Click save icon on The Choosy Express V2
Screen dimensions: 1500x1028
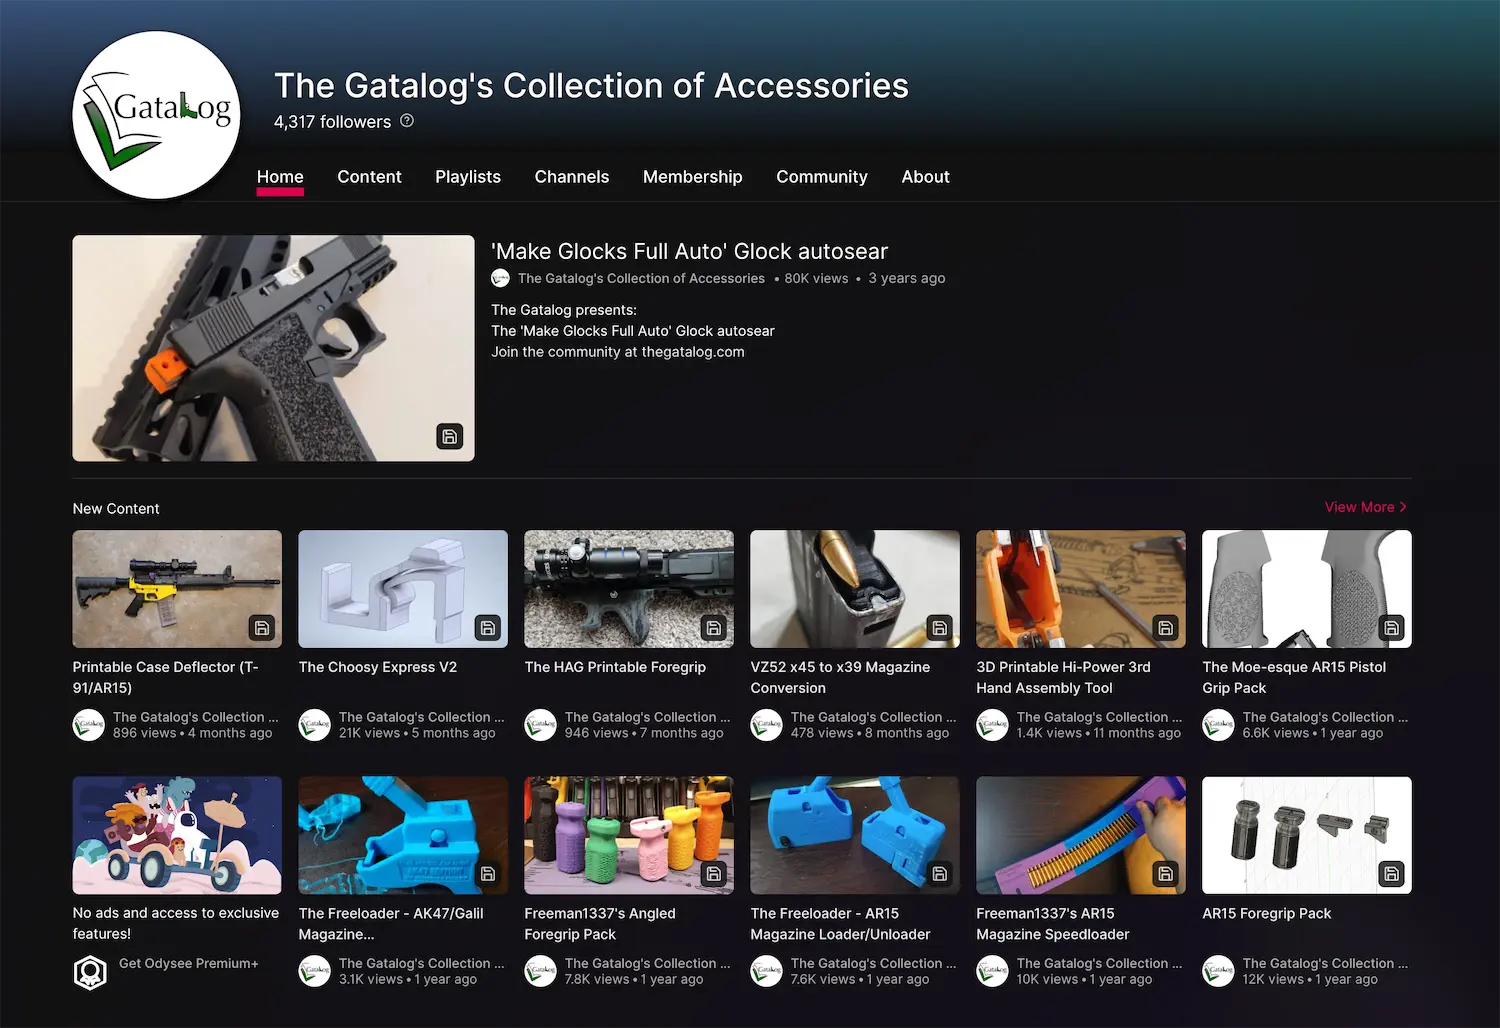[x=488, y=628]
